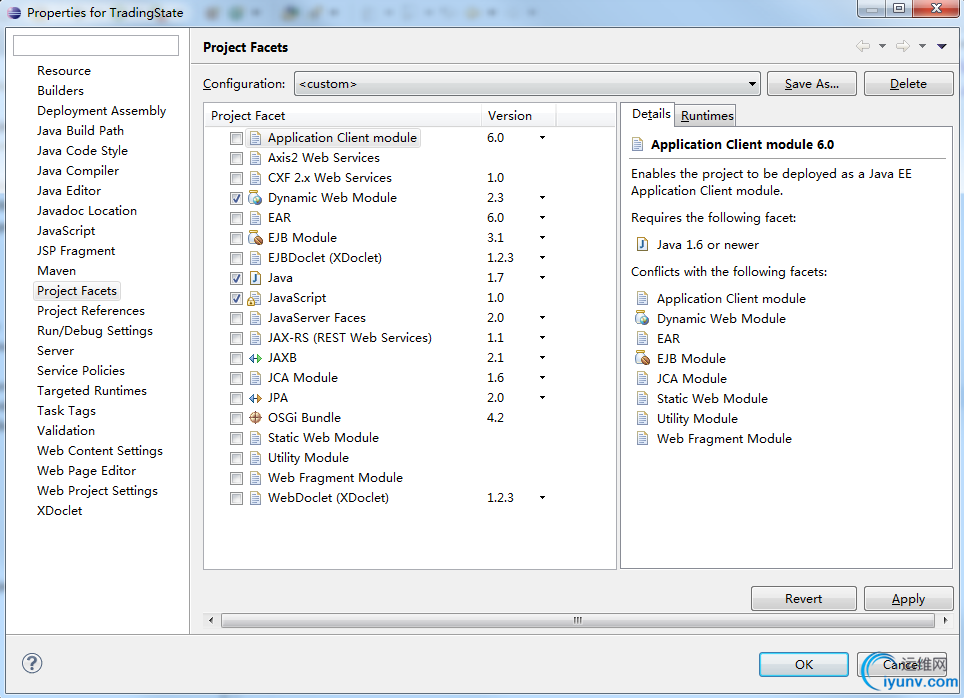Check the EJB Module checkbox
The image size is (964, 698).
click(236, 238)
